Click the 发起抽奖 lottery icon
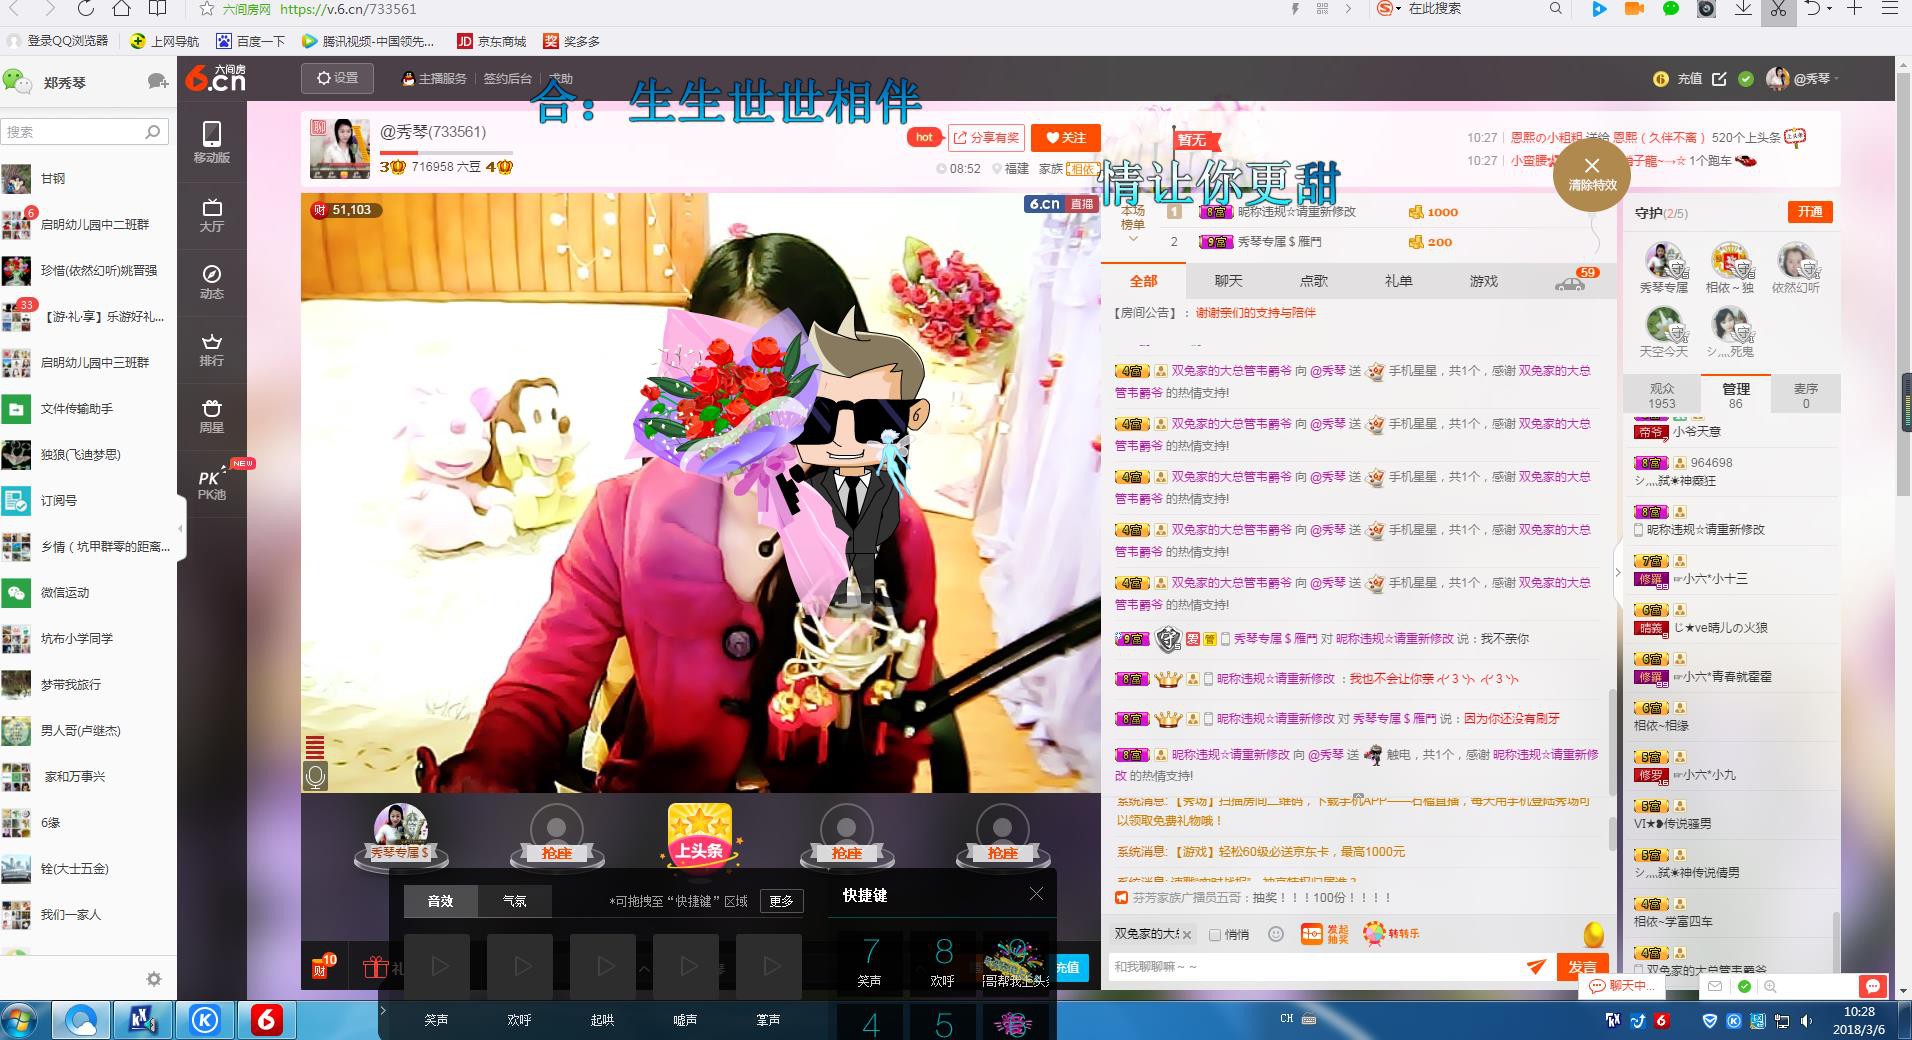The width and height of the screenshot is (1912, 1040). point(1324,934)
